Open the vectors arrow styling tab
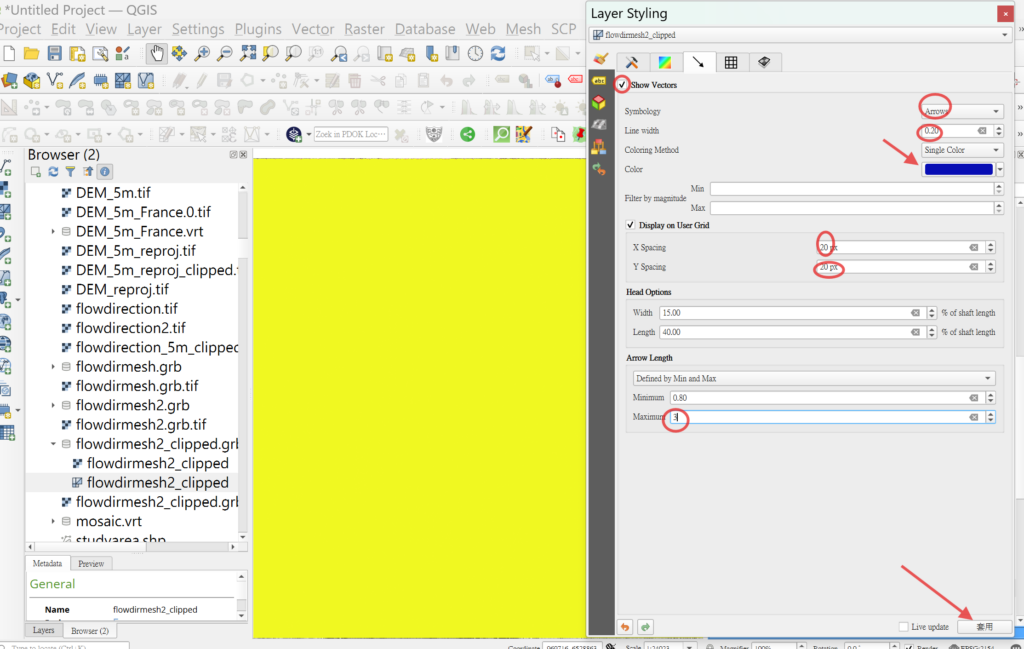The image size is (1024, 649). [x=698, y=62]
